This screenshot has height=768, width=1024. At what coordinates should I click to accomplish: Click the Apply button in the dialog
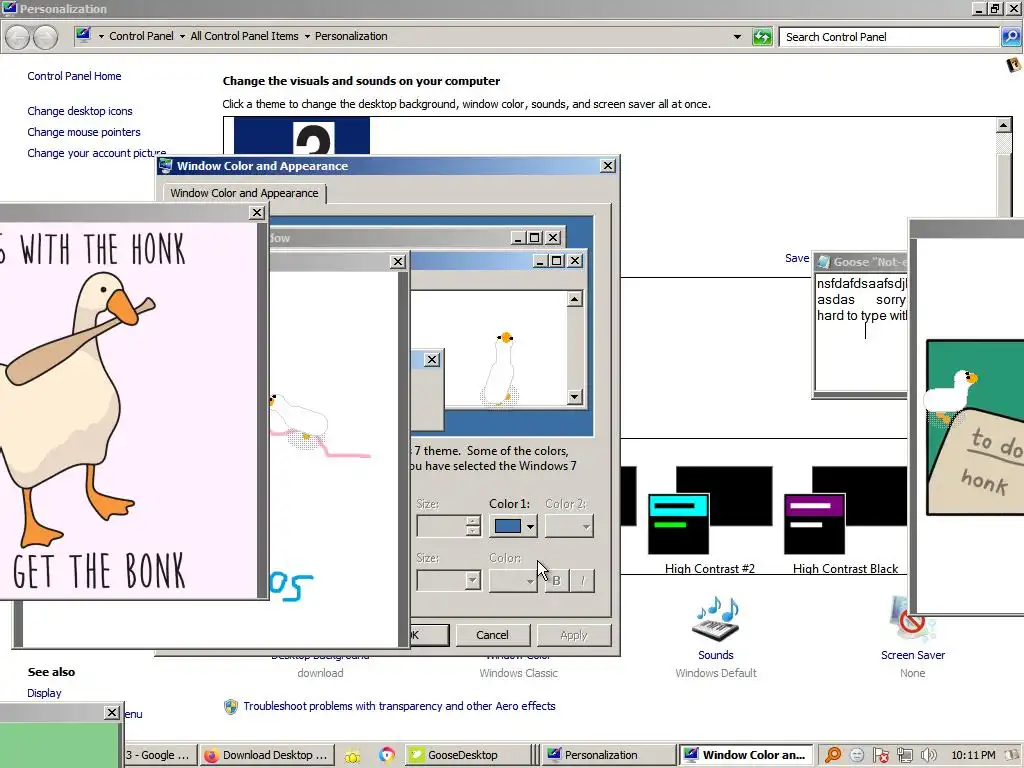573,635
